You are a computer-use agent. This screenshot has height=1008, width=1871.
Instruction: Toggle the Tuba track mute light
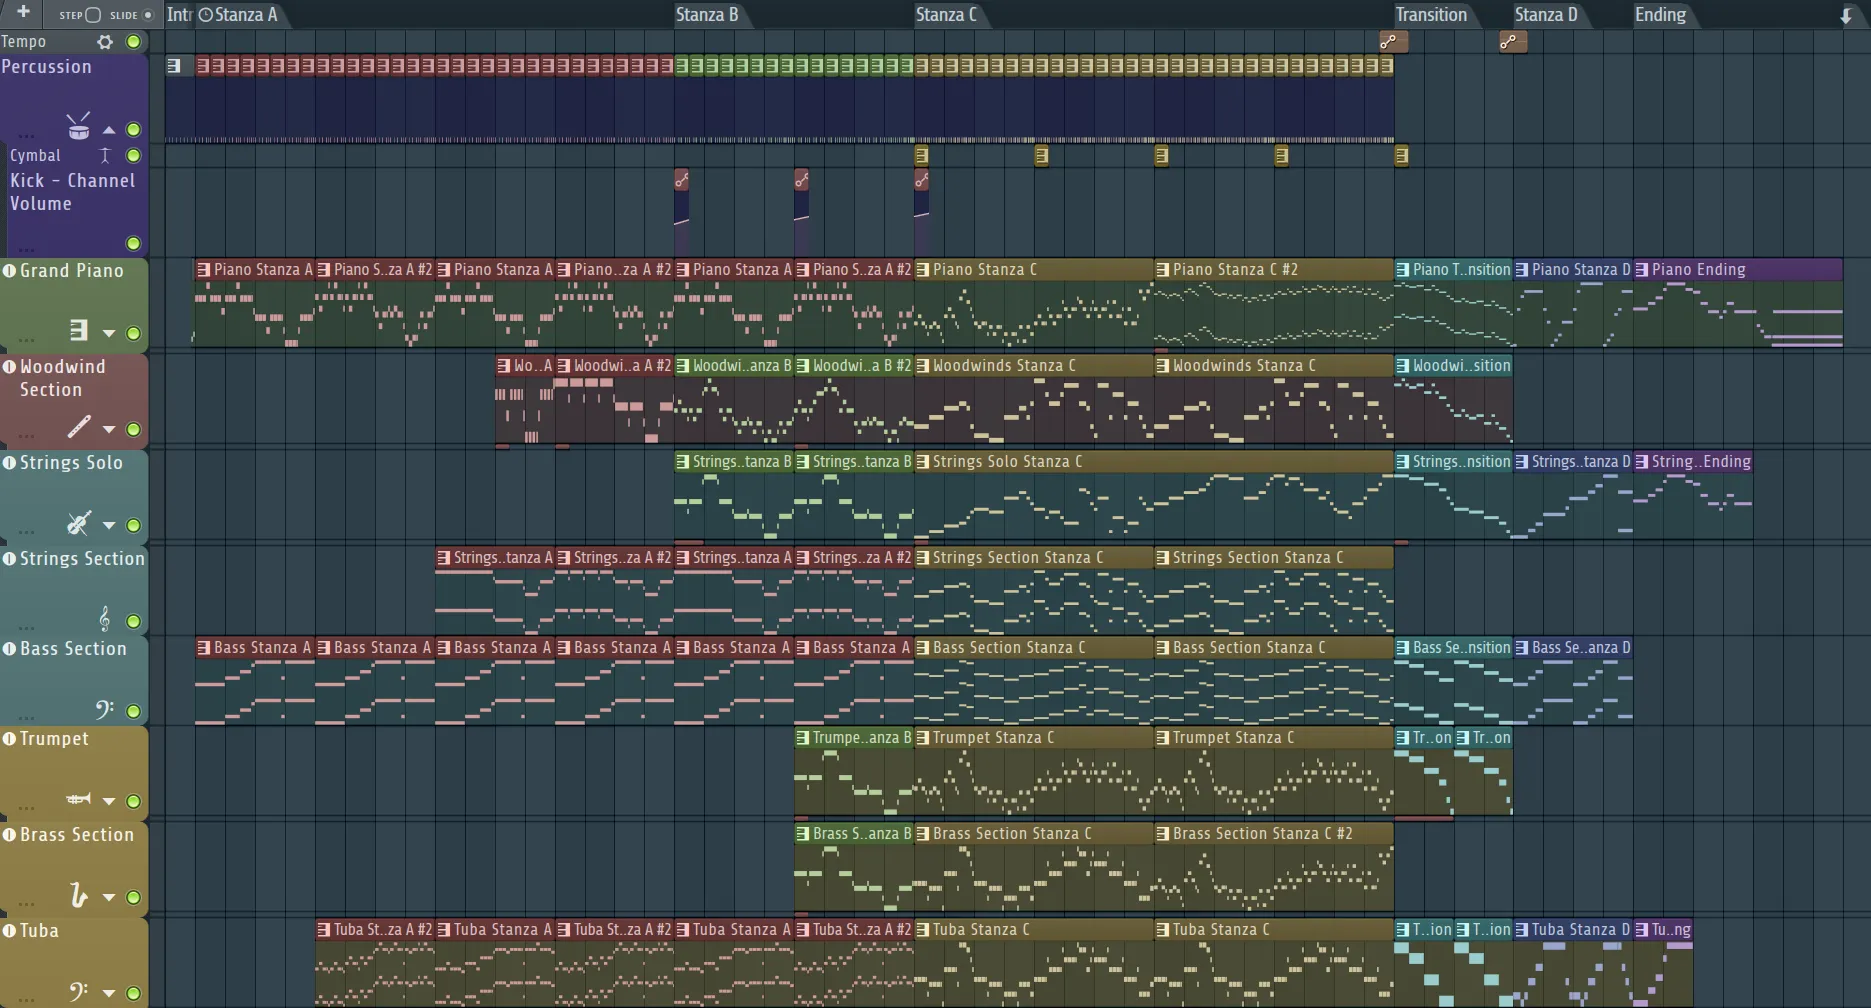pyautogui.click(x=133, y=993)
